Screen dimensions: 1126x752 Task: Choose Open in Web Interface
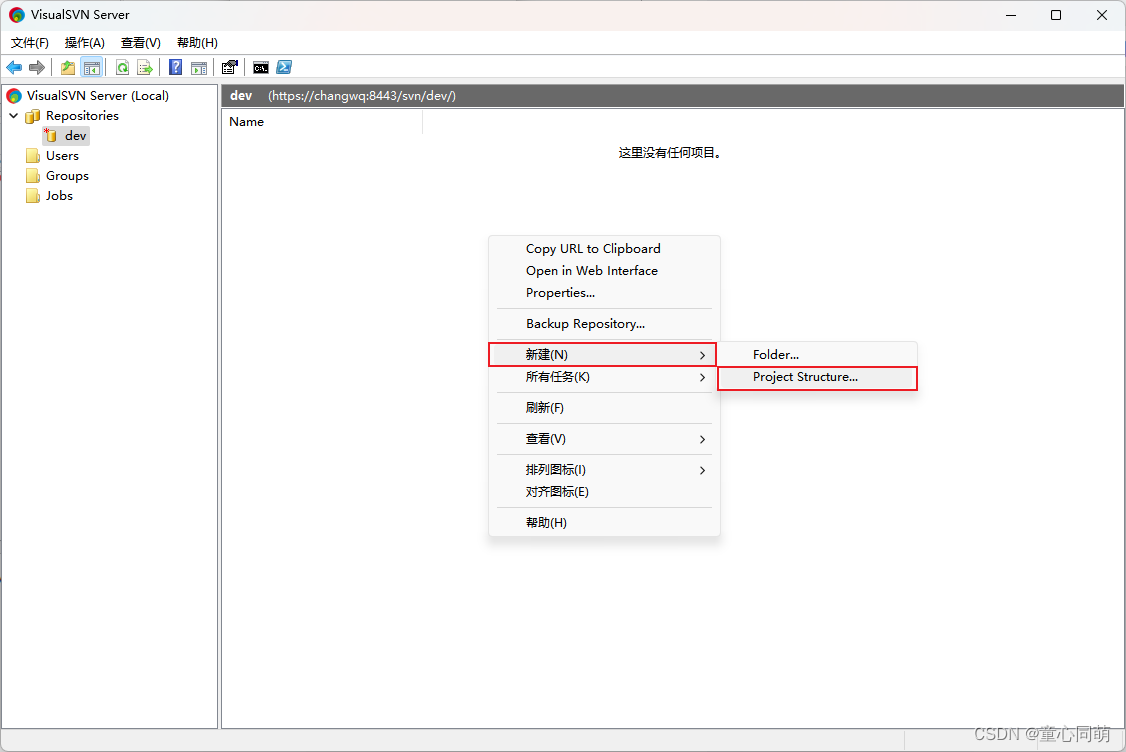point(604,271)
